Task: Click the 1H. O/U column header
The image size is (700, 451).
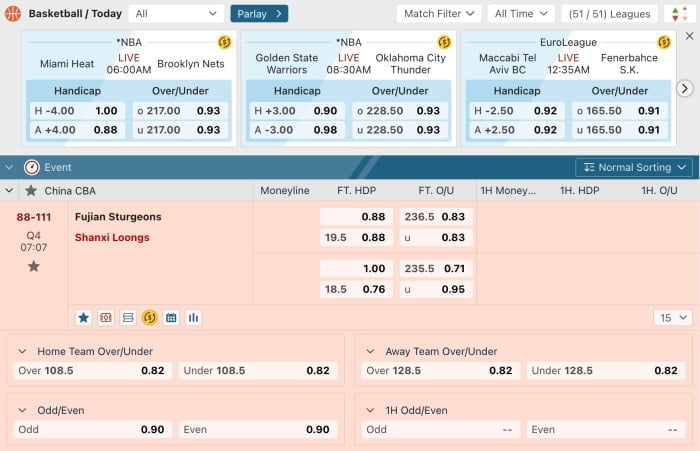Action: click(659, 191)
